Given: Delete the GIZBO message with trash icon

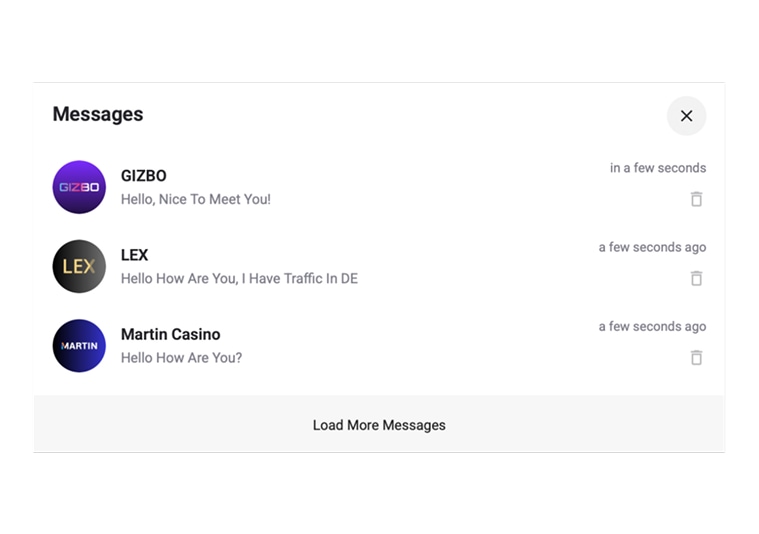Looking at the screenshot, I should (696, 199).
